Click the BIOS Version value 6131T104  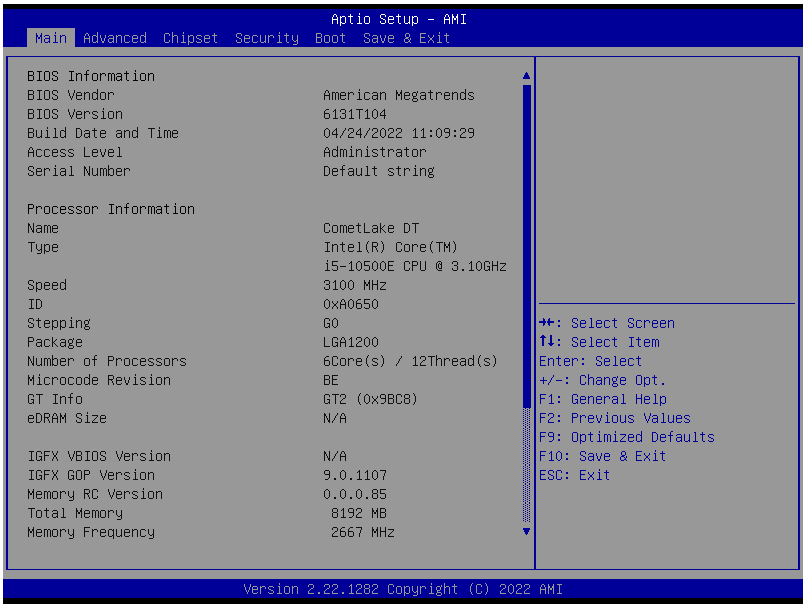pos(354,114)
